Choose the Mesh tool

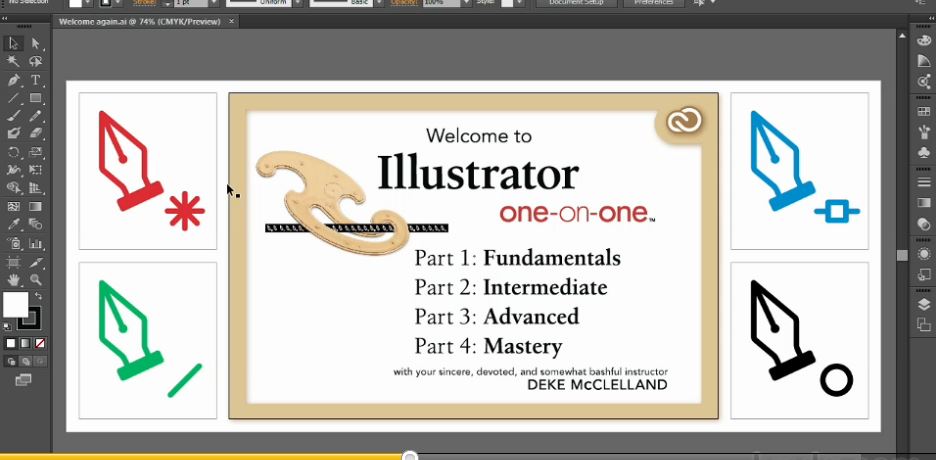[x=13, y=206]
